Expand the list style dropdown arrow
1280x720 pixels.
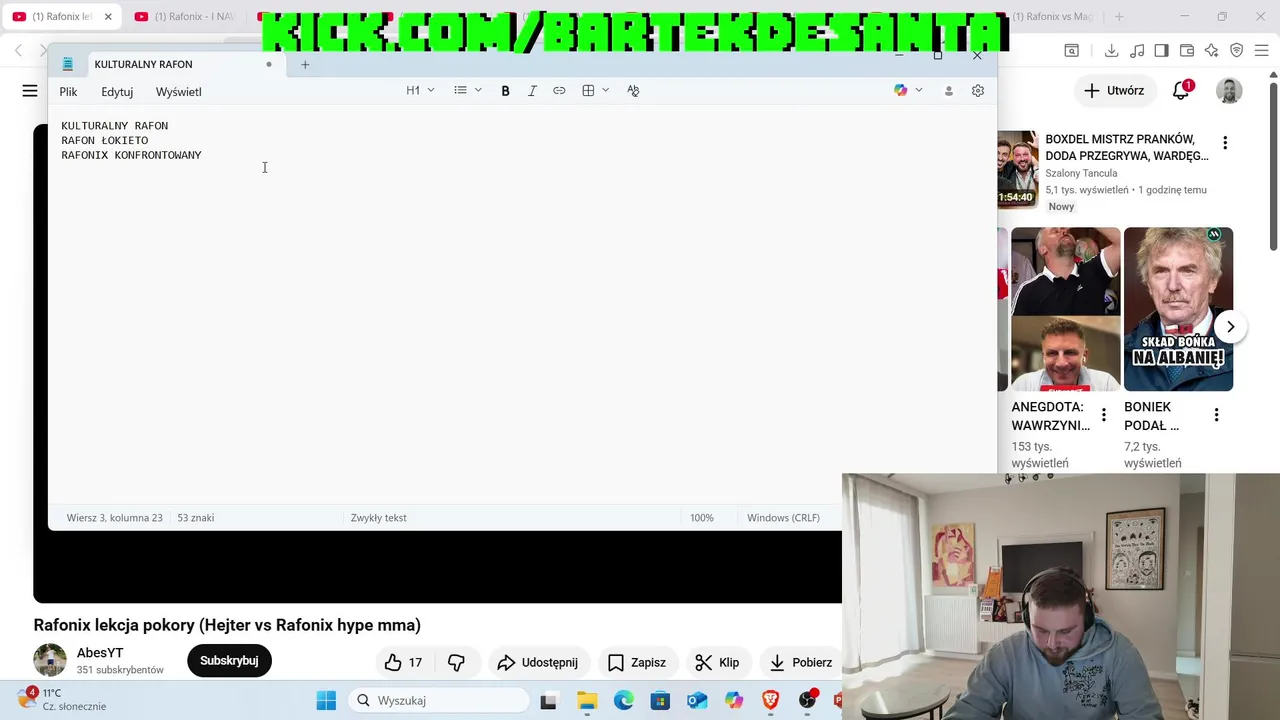(478, 91)
